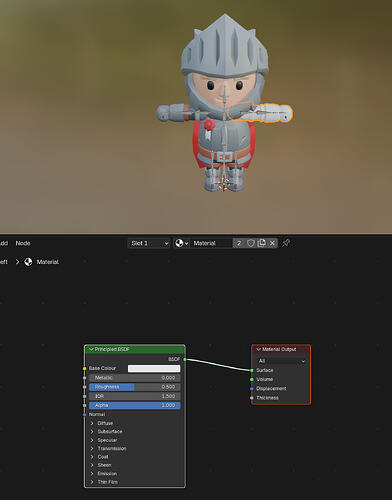Open the Slot 1 dropdown
392x500 pixels.
click(x=149, y=243)
